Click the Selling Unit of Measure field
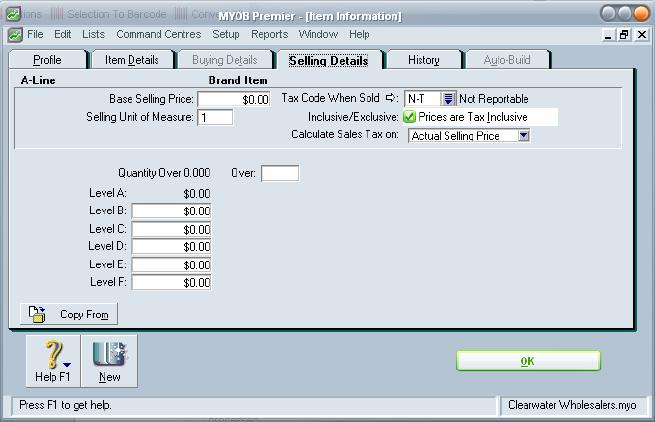This screenshot has width=655, height=422. [x=215, y=117]
